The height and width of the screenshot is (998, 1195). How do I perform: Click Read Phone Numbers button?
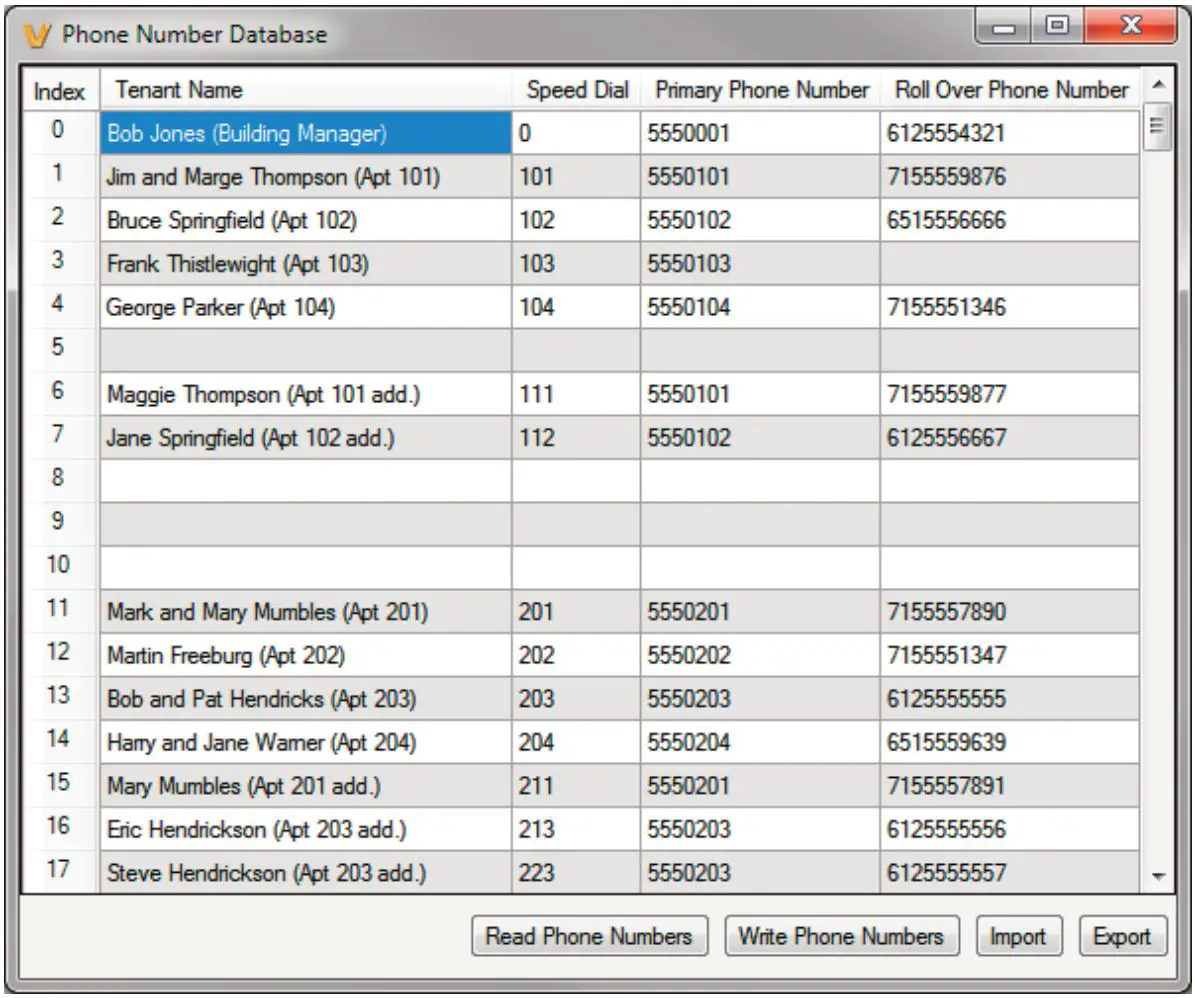[x=589, y=936]
